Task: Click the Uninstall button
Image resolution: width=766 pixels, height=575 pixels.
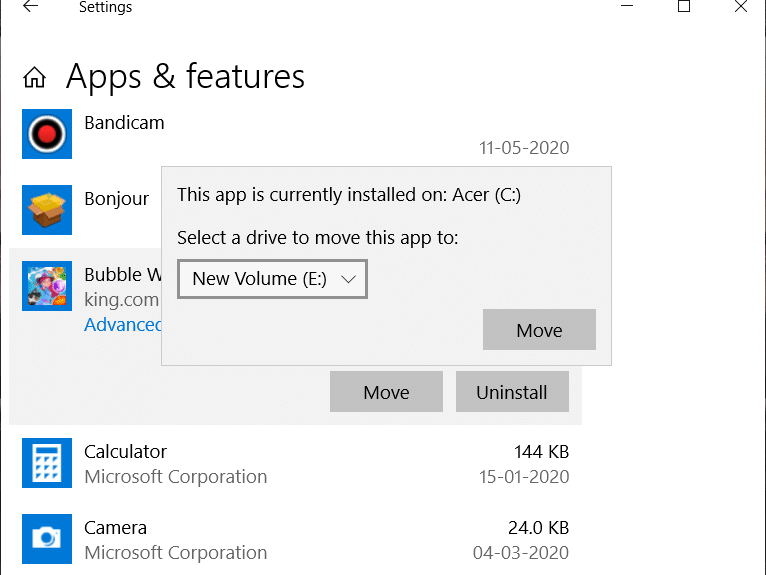Action: [512, 392]
